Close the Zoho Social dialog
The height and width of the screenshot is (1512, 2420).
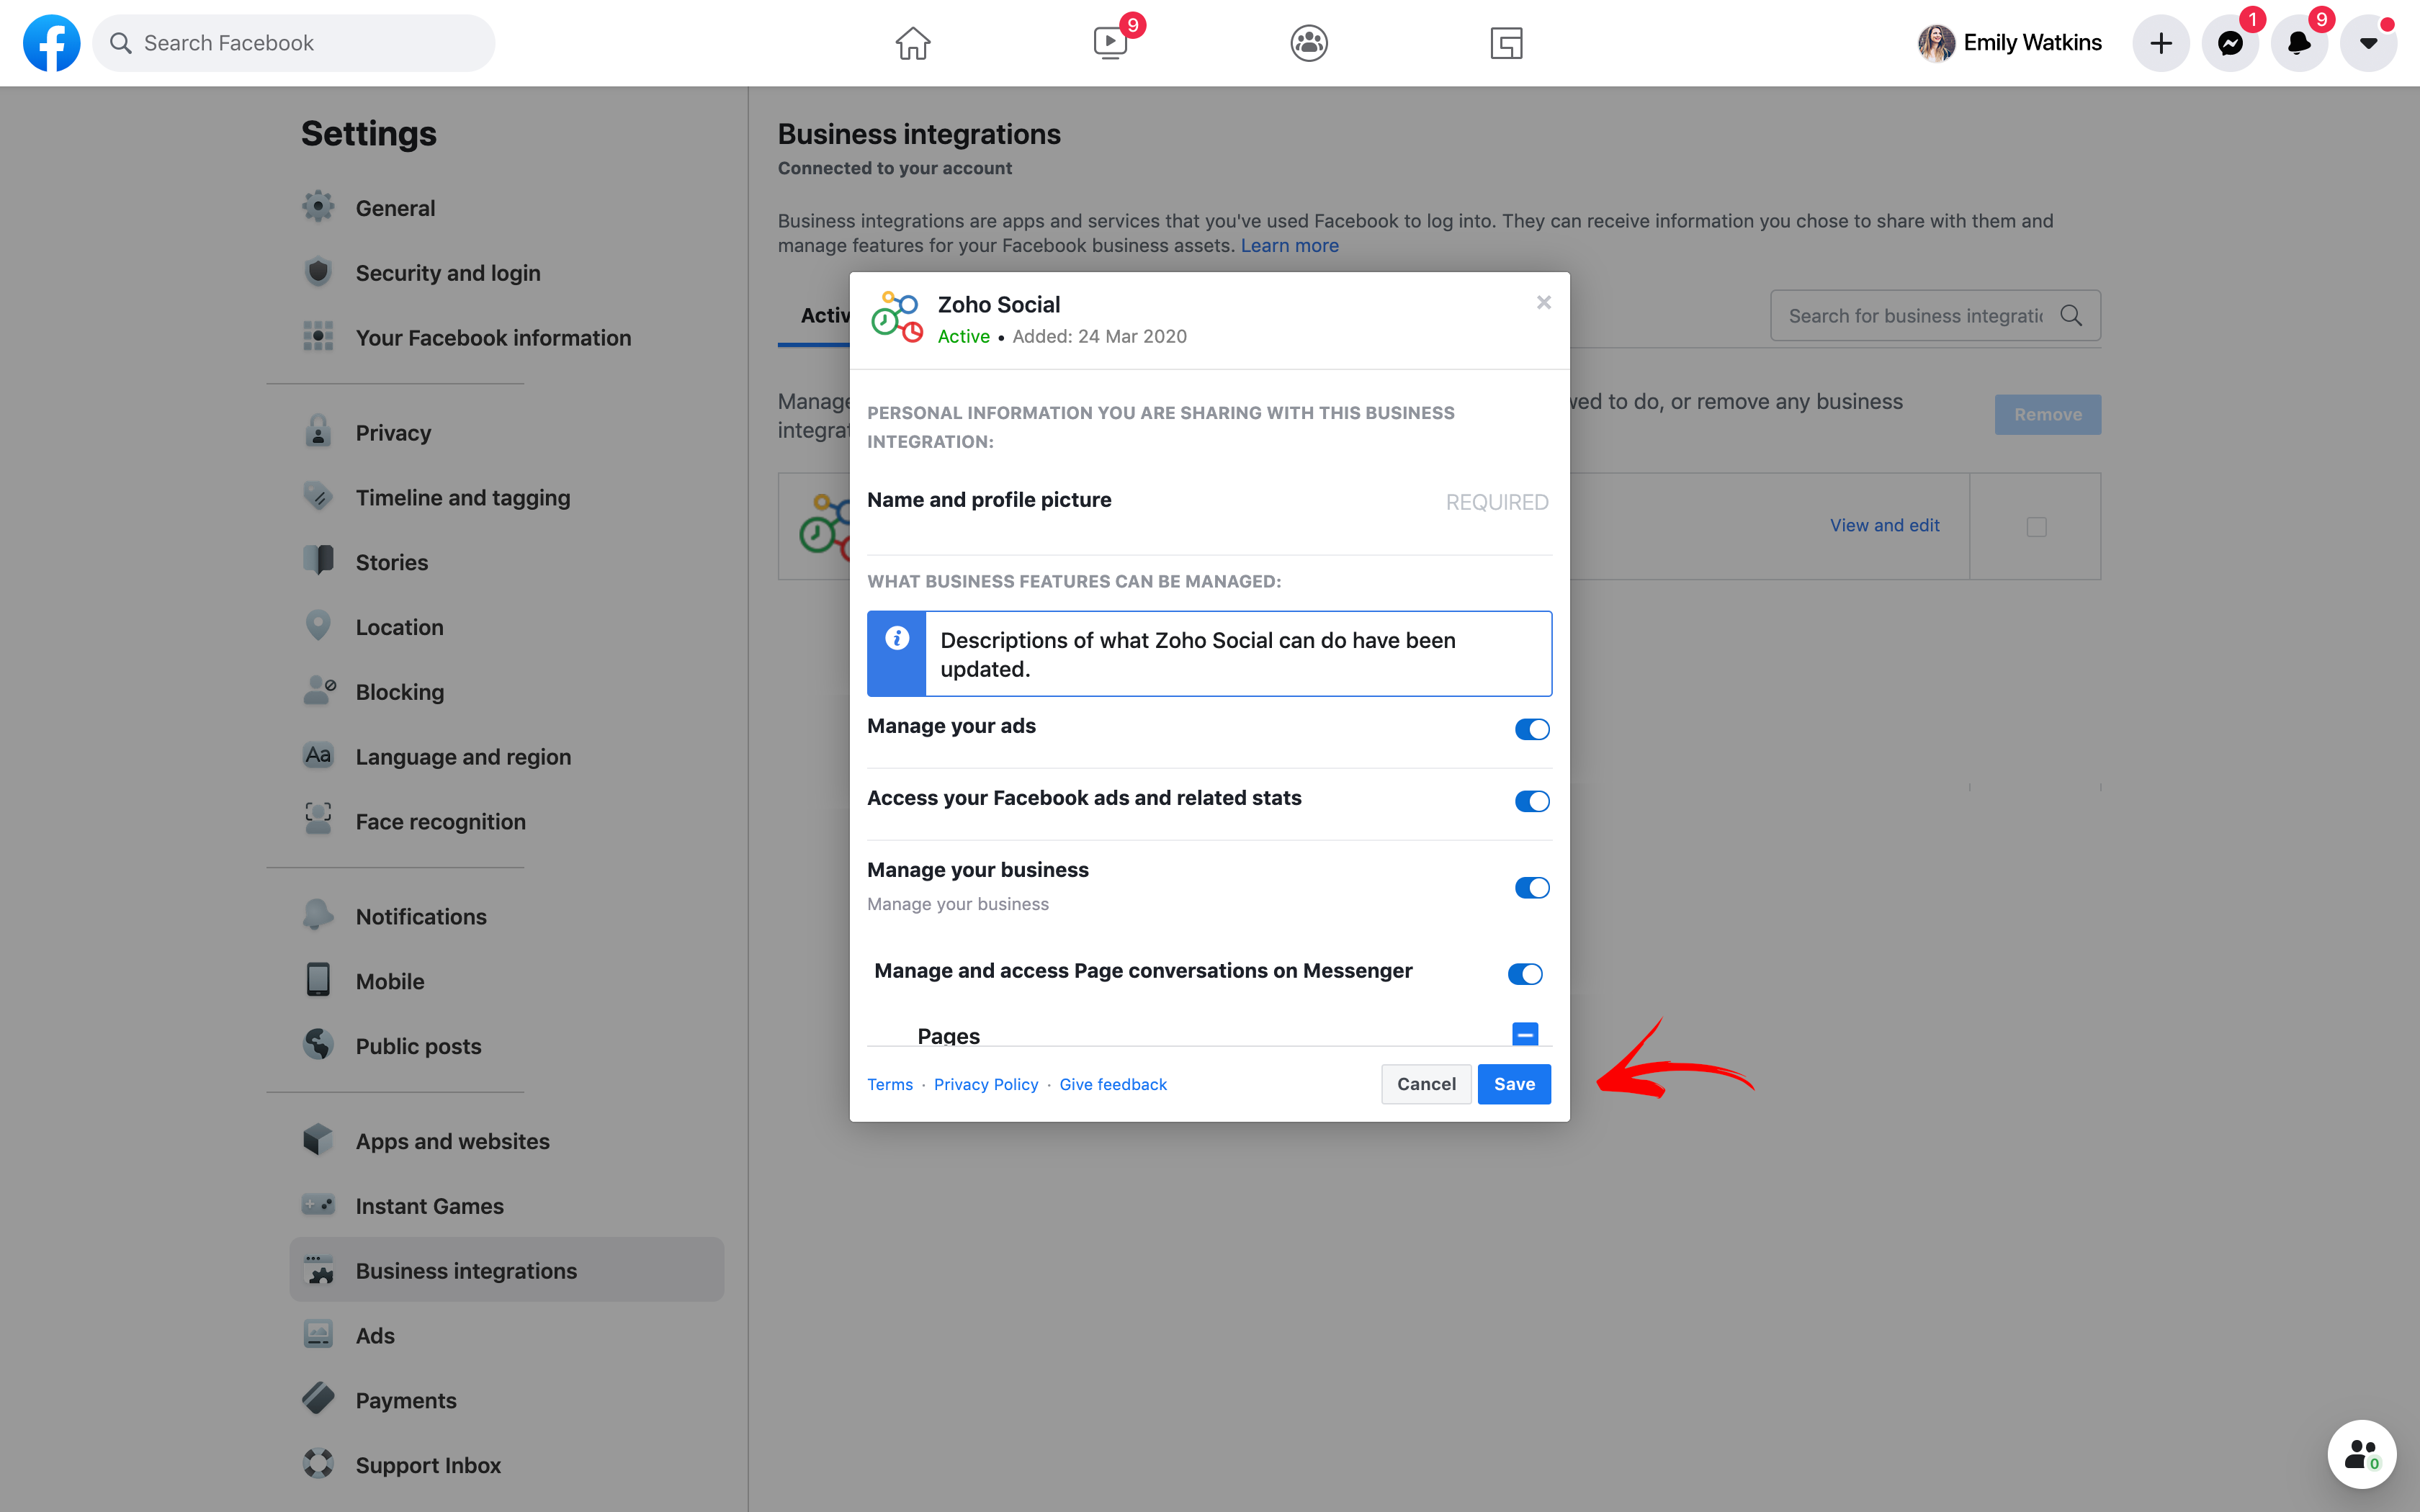[1544, 302]
